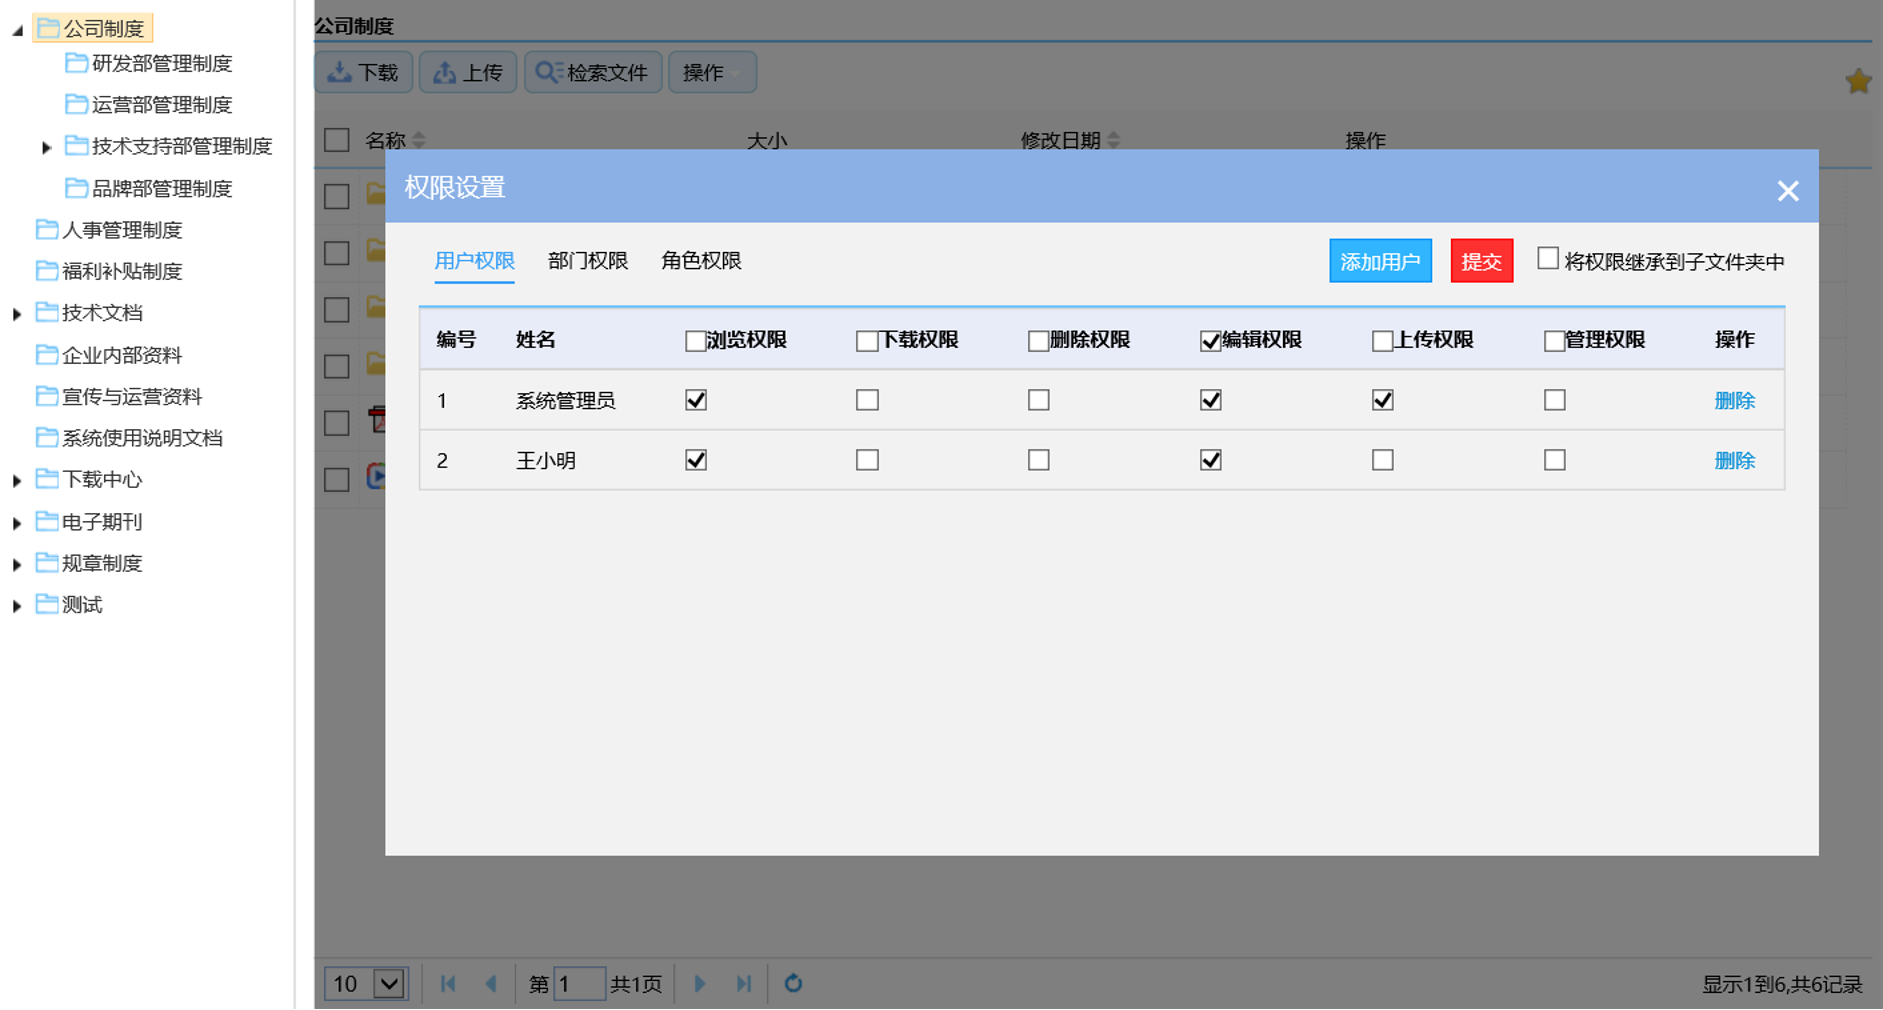Click the refresh list icon

pyautogui.click(x=793, y=984)
